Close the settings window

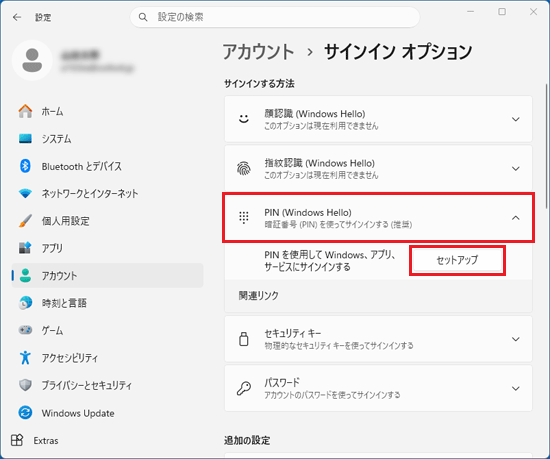533,12
